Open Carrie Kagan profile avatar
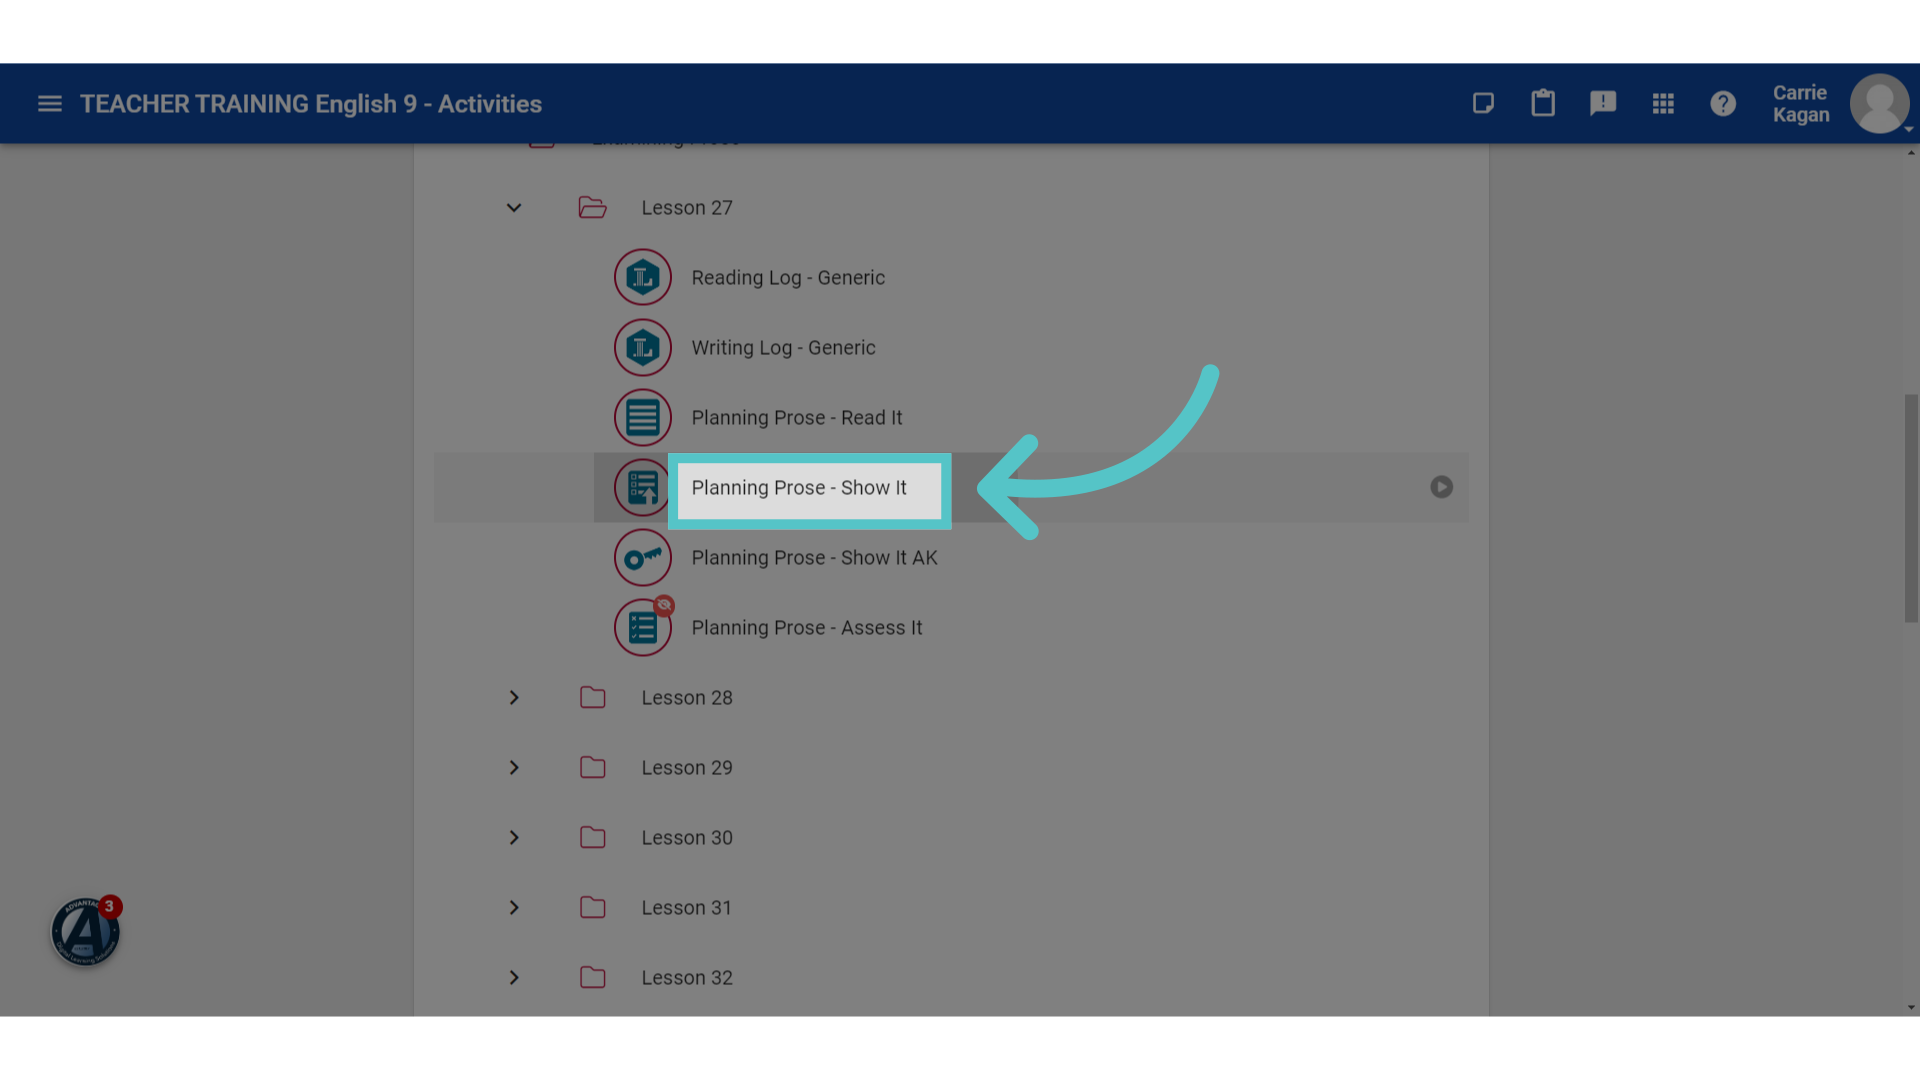This screenshot has width=1920, height=1080. (1879, 103)
